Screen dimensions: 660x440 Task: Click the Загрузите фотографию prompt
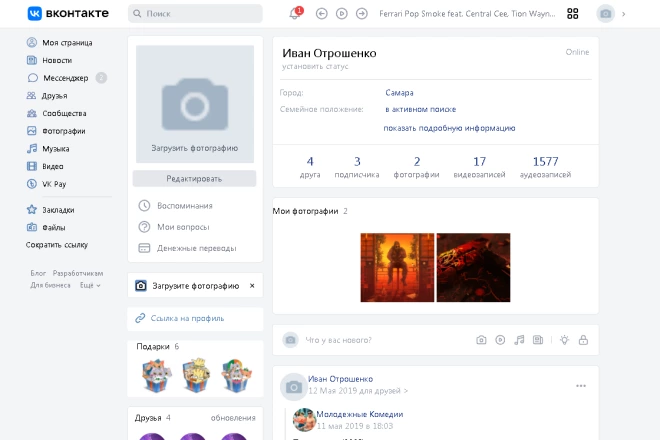187,286
